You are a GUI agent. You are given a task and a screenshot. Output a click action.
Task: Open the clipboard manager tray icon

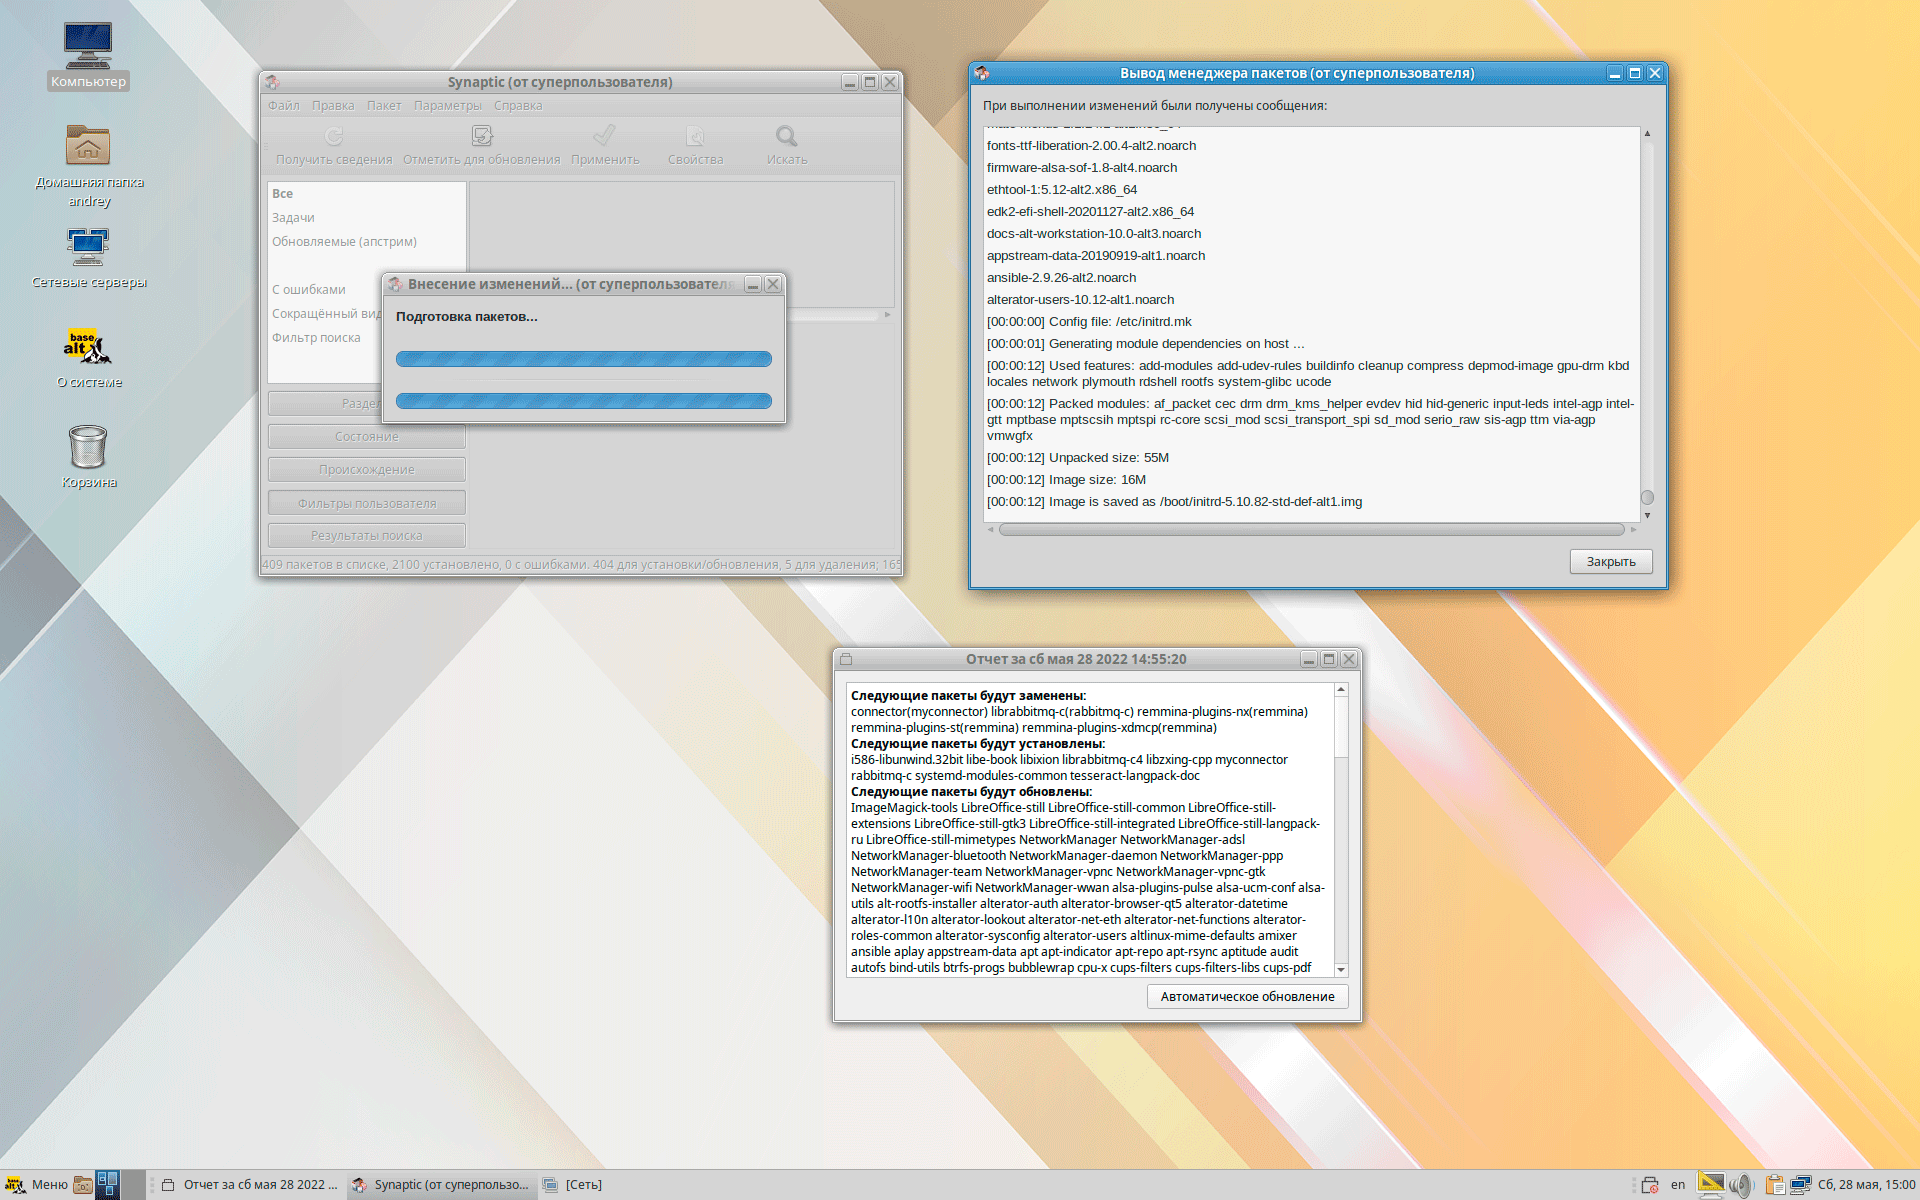(1775, 1185)
